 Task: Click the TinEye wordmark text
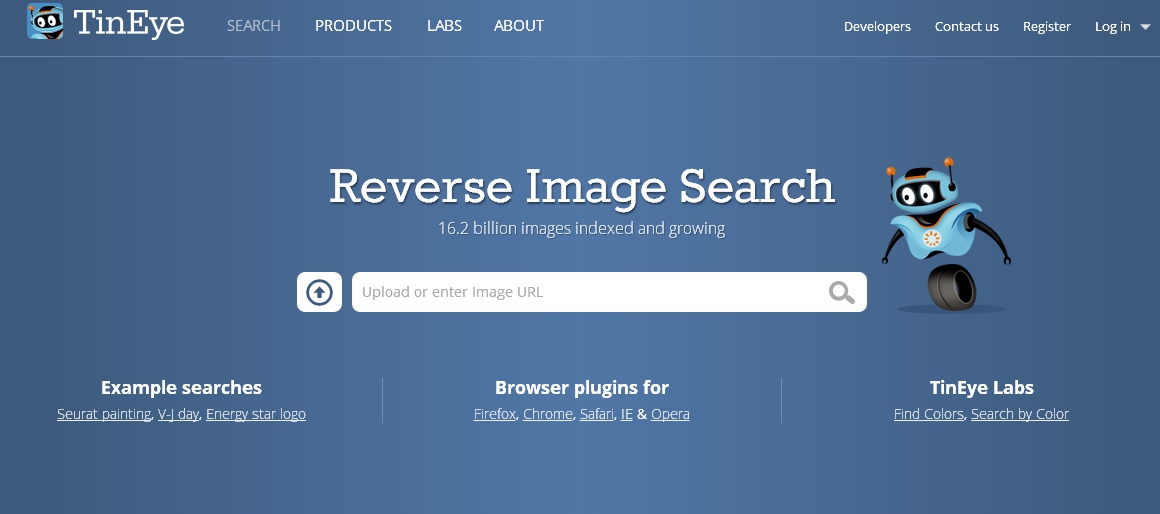click(x=129, y=24)
